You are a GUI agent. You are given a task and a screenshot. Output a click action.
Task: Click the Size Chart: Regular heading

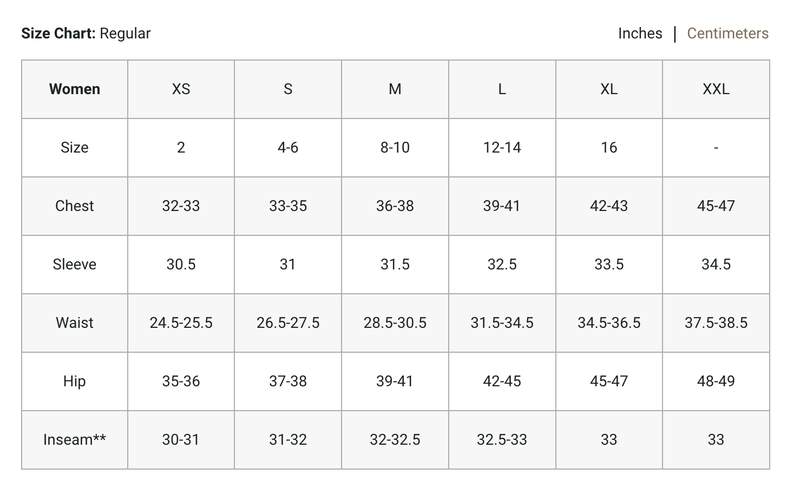[x=86, y=34]
